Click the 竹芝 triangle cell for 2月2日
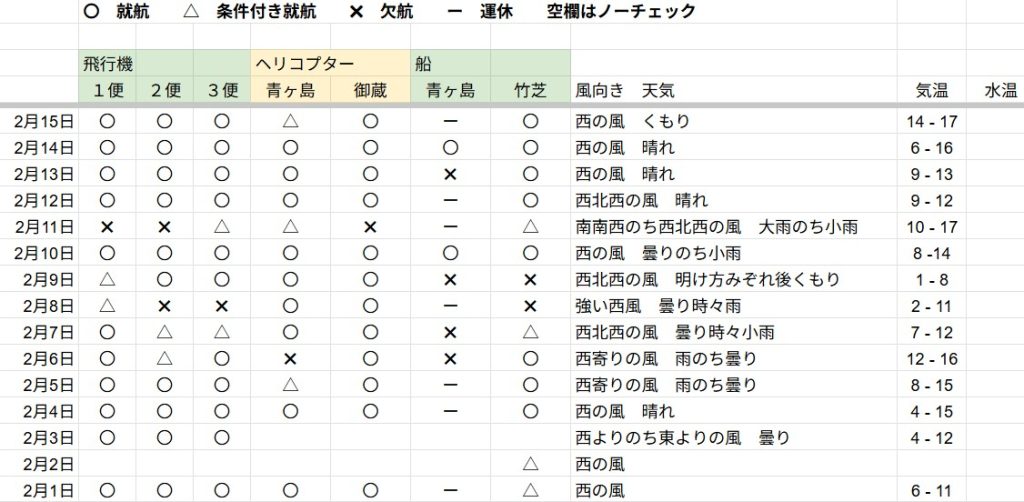This screenshot has width=1024, height=502. 530,464
